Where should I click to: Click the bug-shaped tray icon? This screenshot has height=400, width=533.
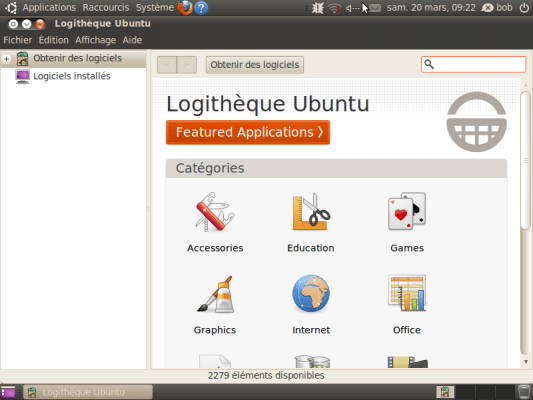(x=317, y=8)
